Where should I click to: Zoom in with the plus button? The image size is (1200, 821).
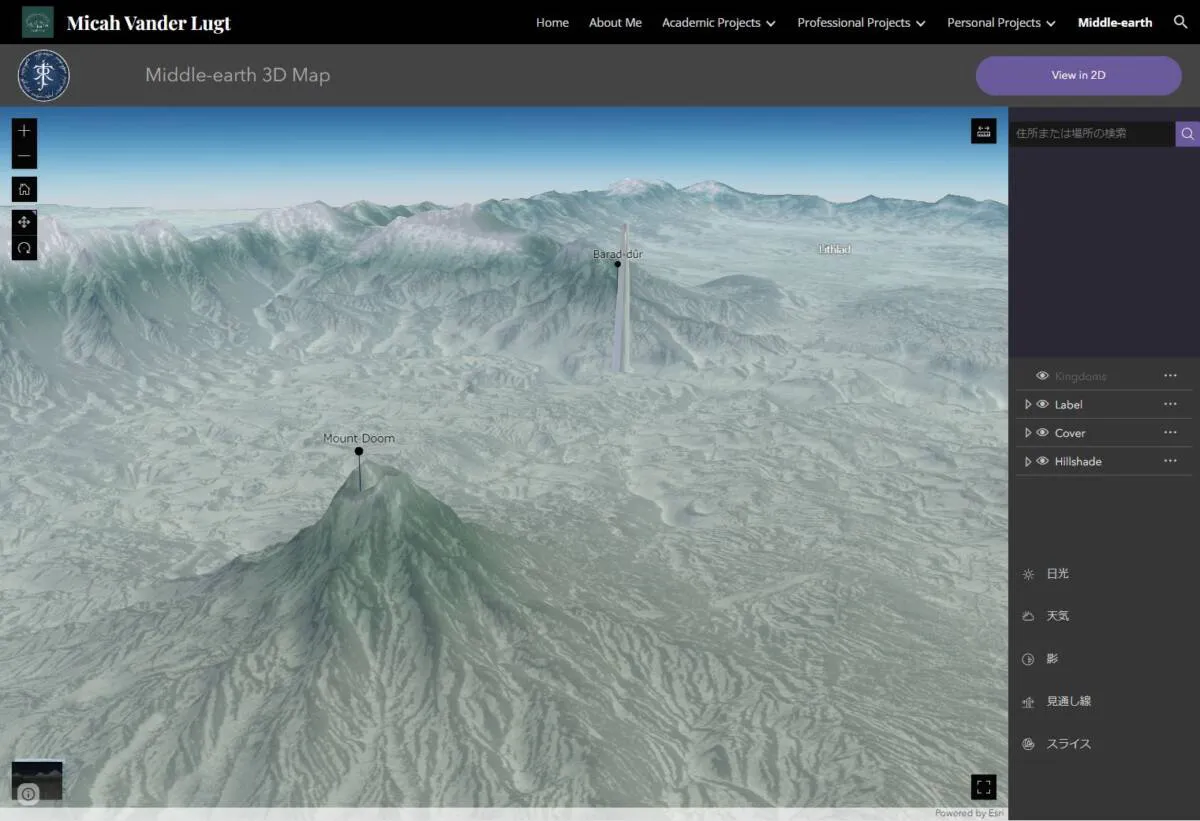24,131
